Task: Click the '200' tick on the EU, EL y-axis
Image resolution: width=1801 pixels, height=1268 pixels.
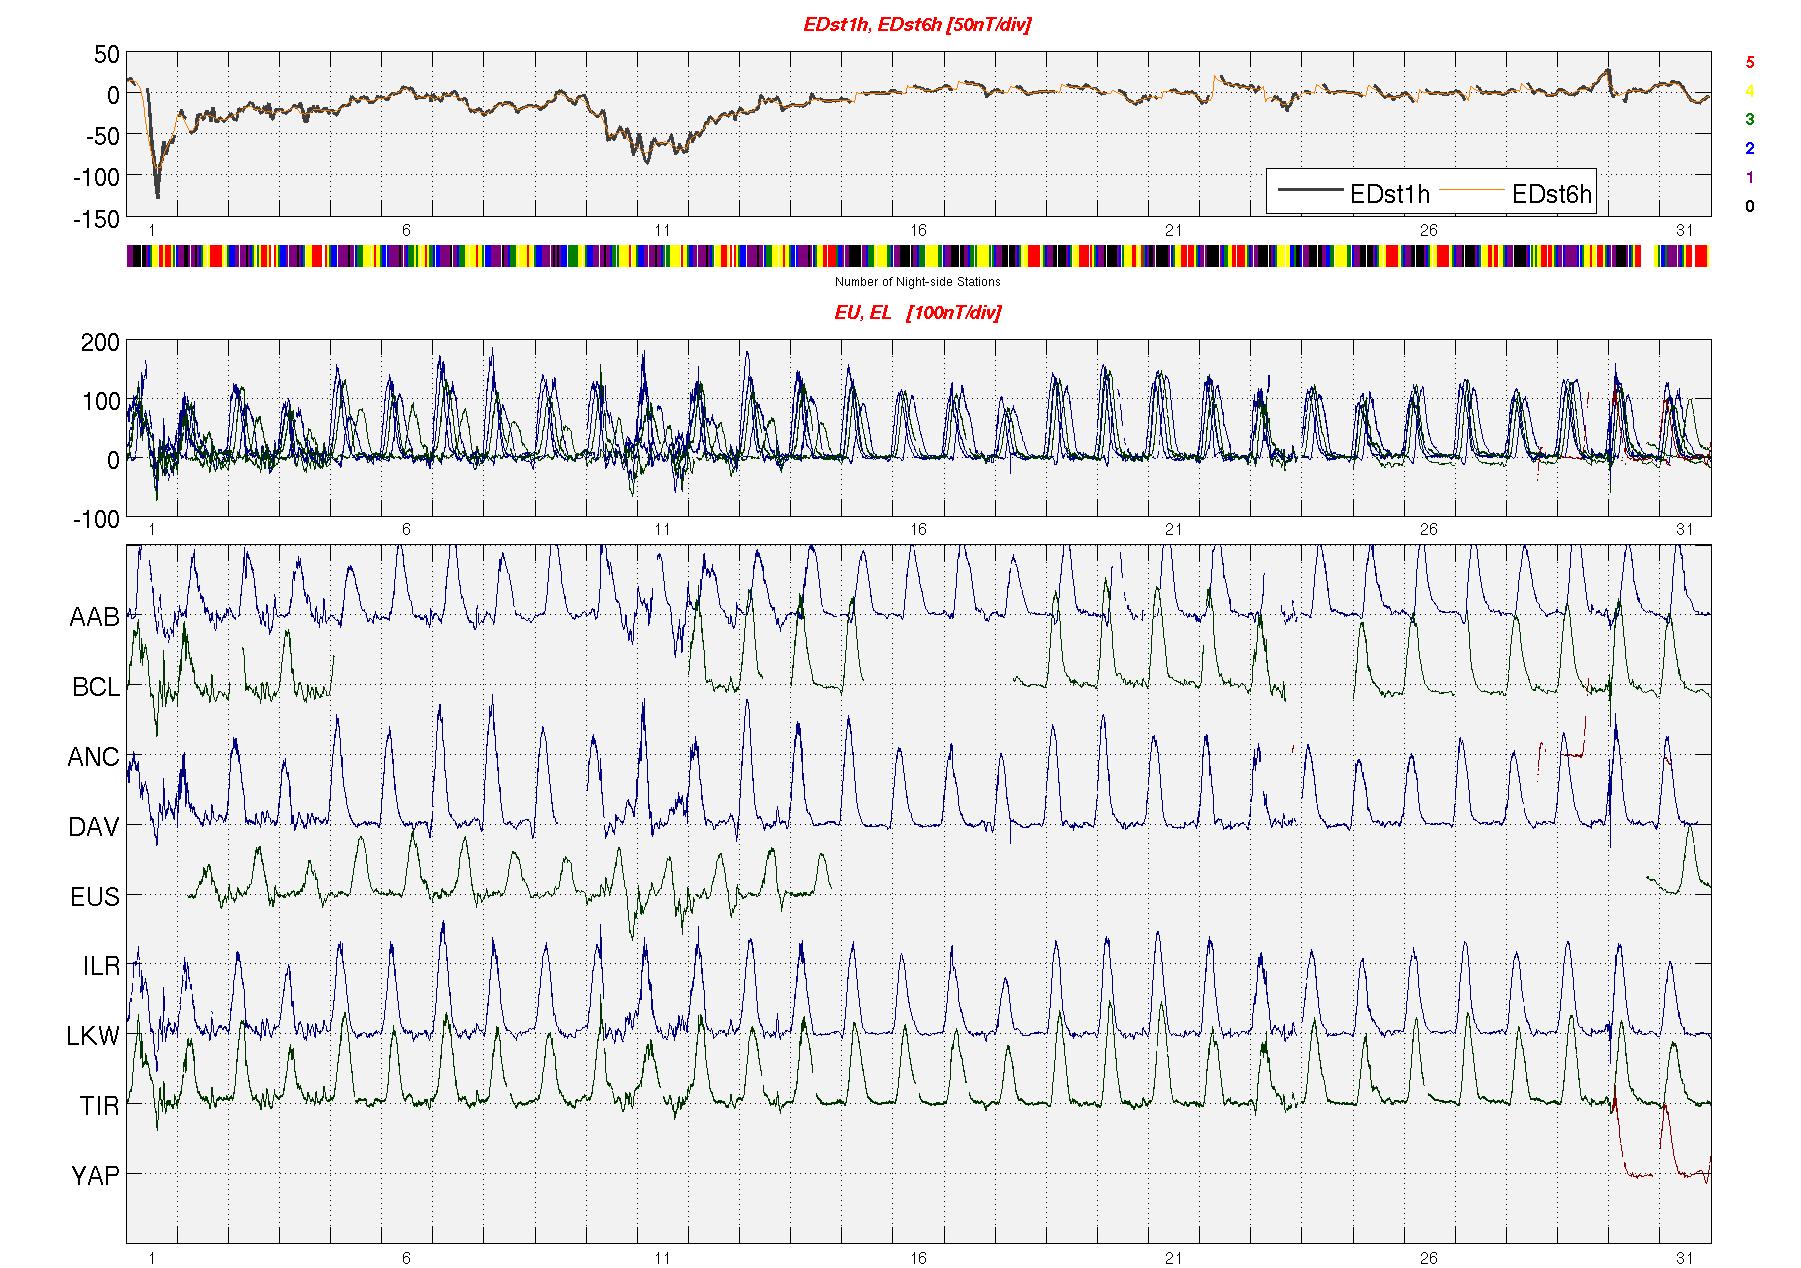Action: click(101, 344)
